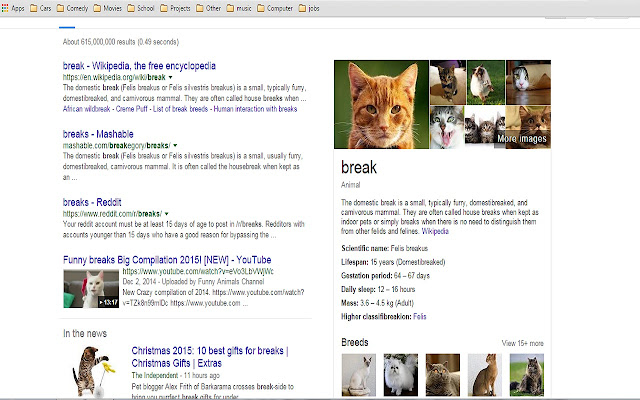Image resolution: width=640 pixels, height=400 pixels.
Task: Click the 'About 615,000,000 results' stats text
Action: coord(120,42)
